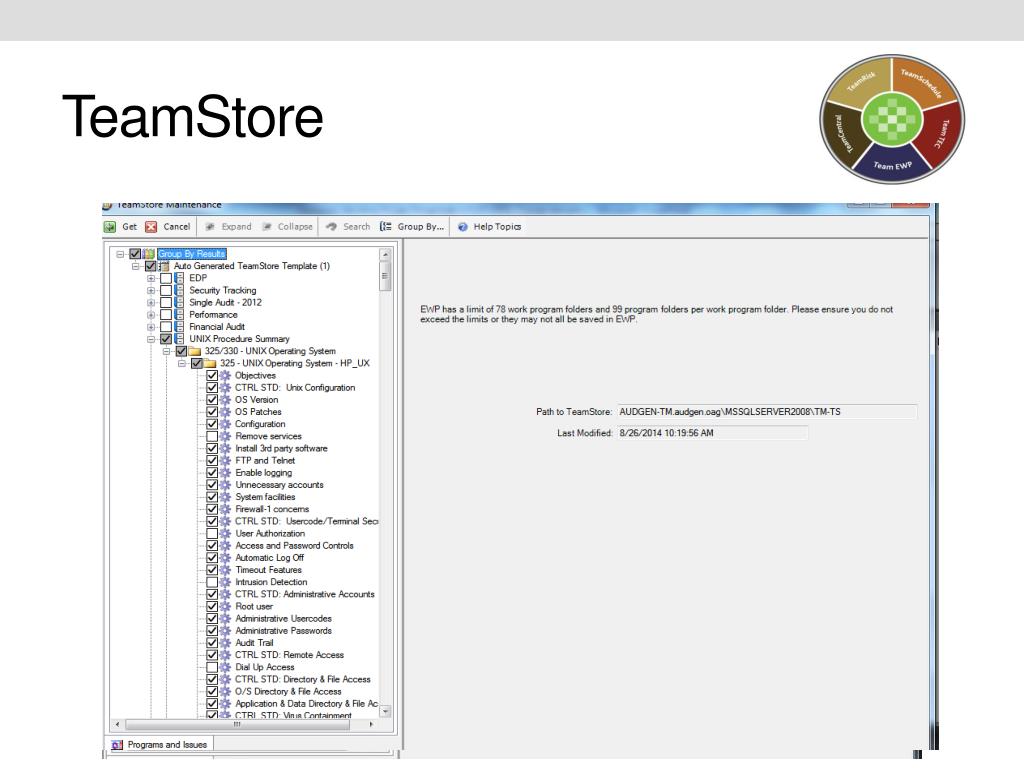The height and width of the screenshot is (768, 1024).
Task: Click the Search toolbar label
Action: click(x=357, y=227)
